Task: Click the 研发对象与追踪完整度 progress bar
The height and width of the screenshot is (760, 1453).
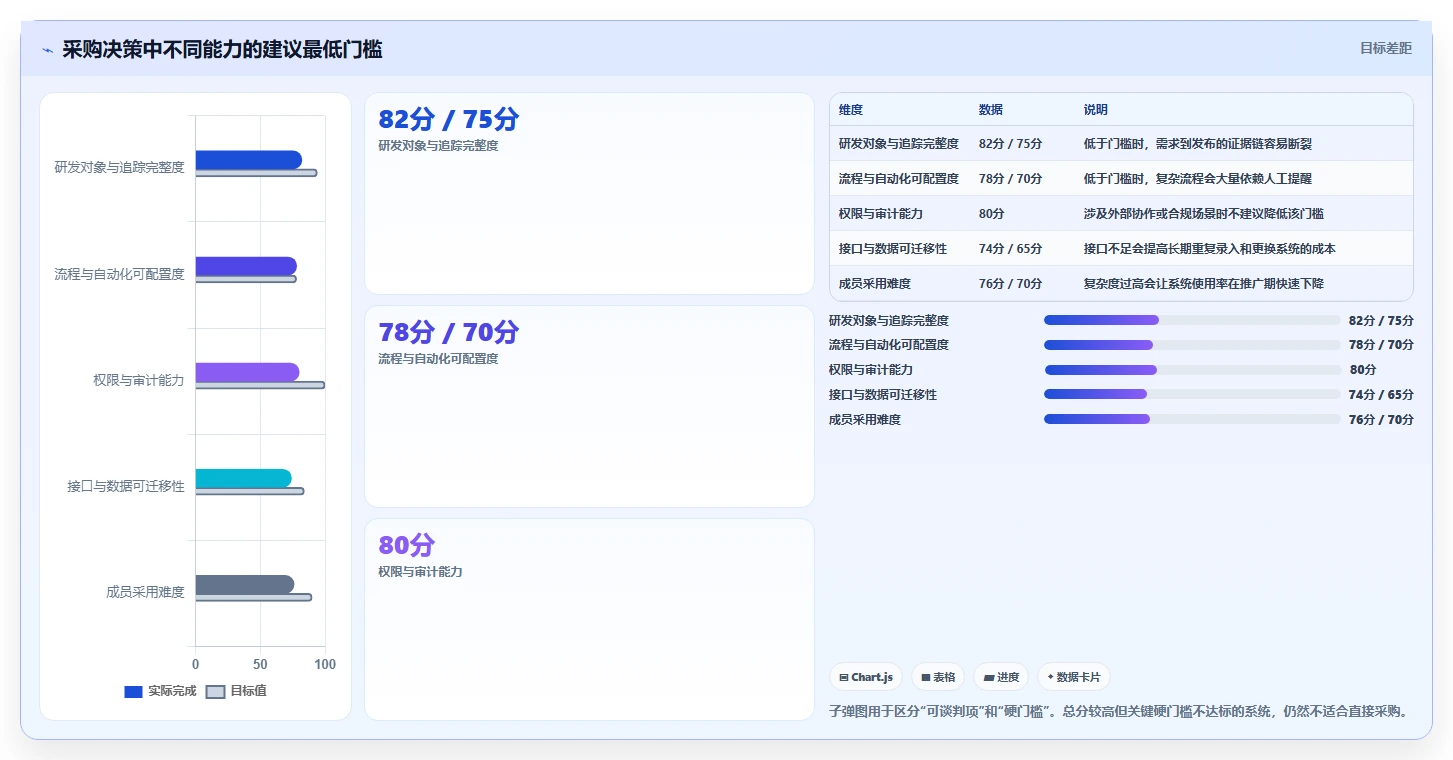Action: coord(1192,320)
